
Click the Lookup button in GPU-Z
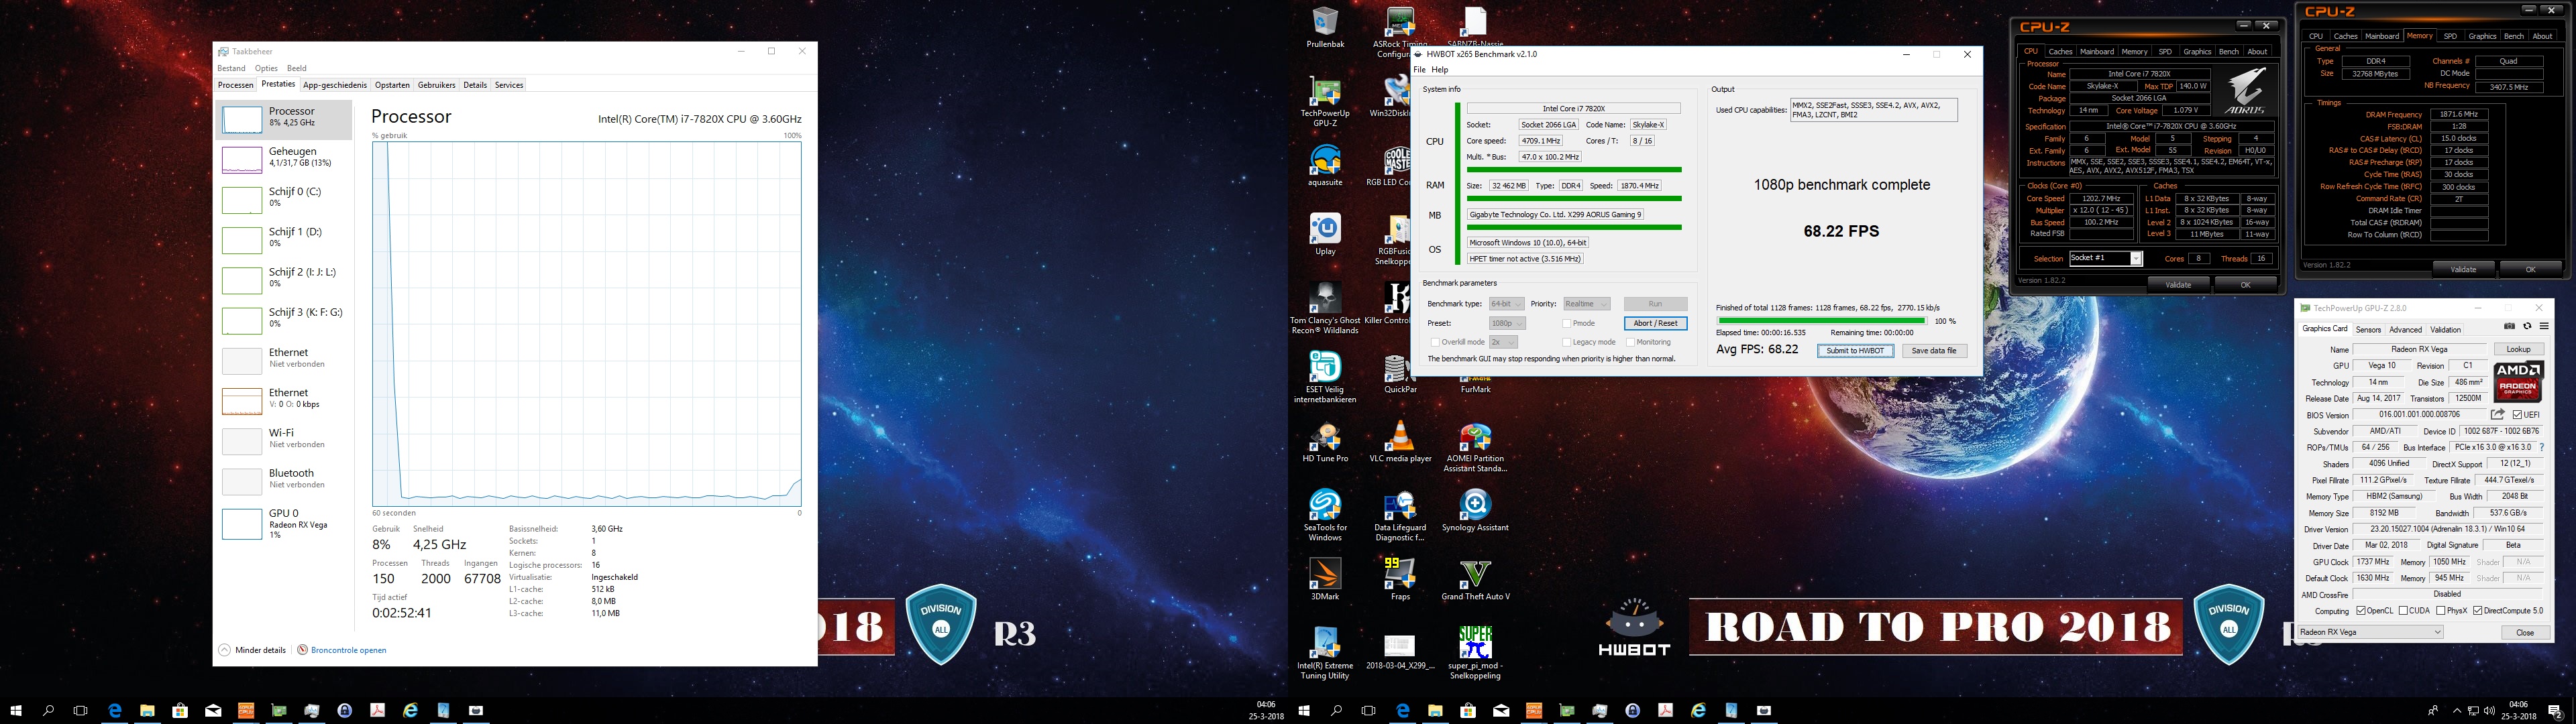click(2518, 349)
